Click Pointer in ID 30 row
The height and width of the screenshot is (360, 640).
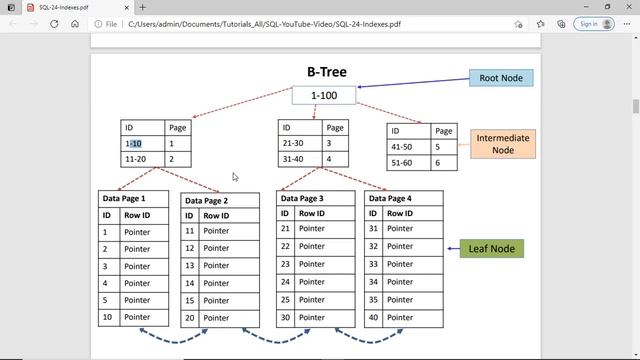click(312, 318)
